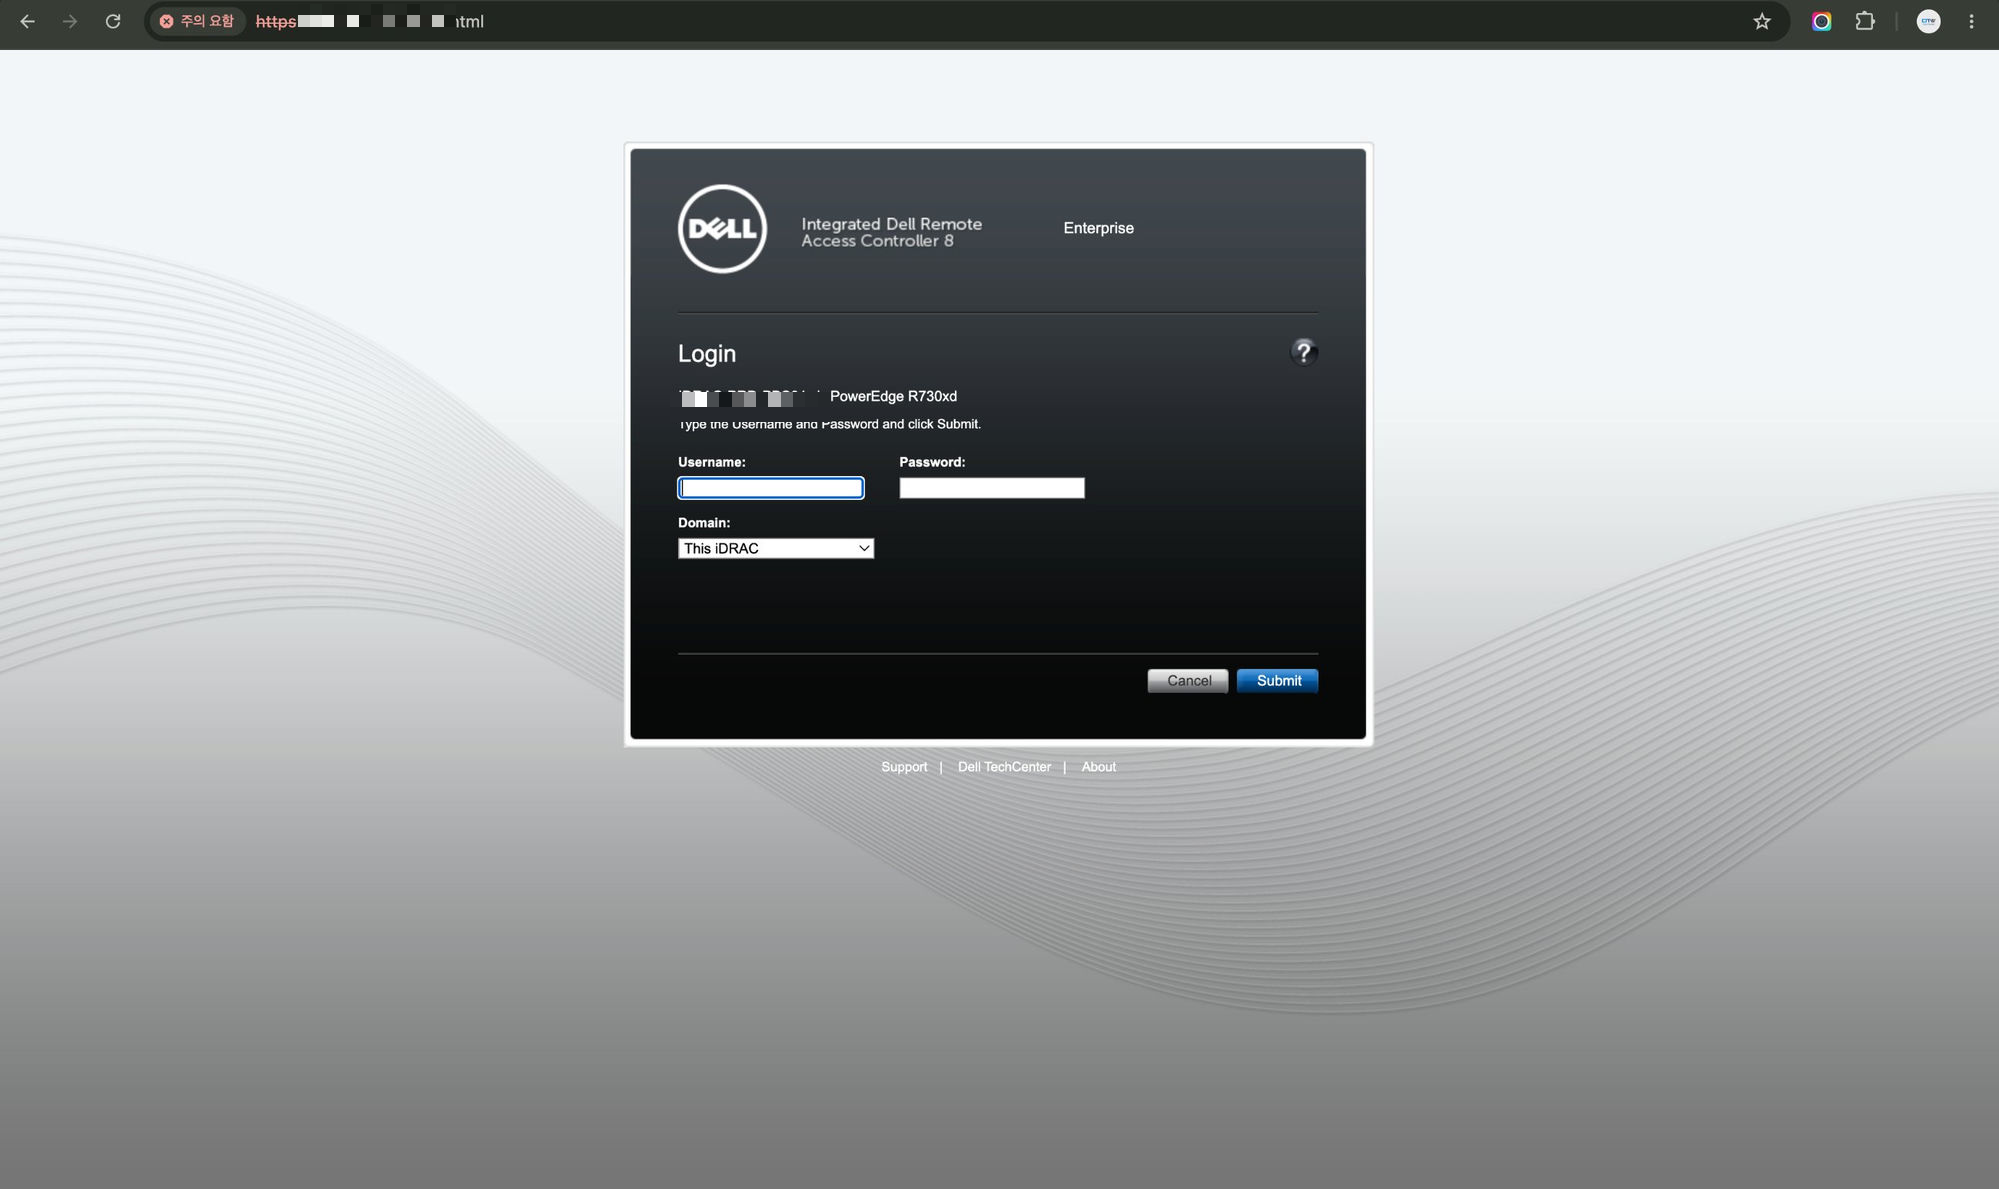Viewport: 1999px width, 1189px height.
Task: Click the browser back arrow
Action: (x=27, y=21)
